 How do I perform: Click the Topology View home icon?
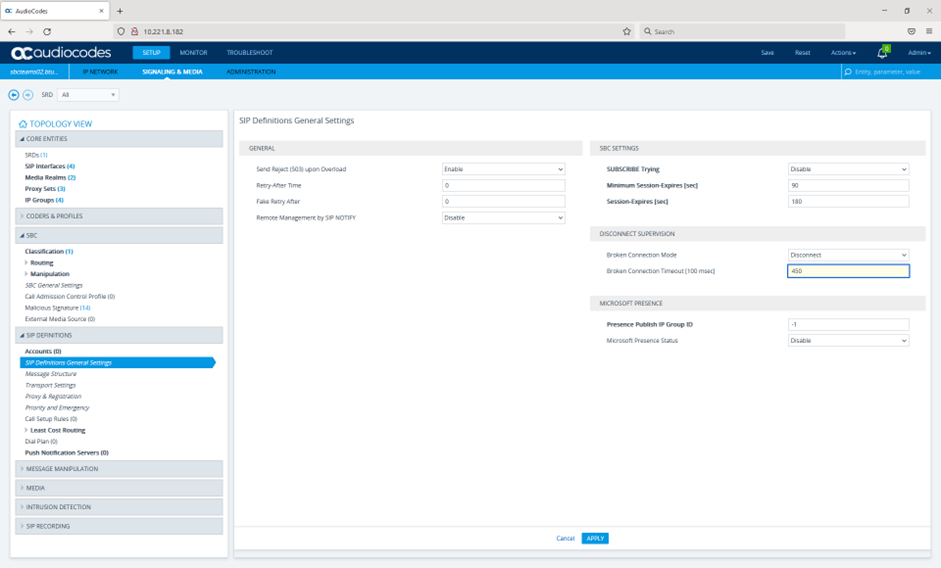(x=23, y=124)
